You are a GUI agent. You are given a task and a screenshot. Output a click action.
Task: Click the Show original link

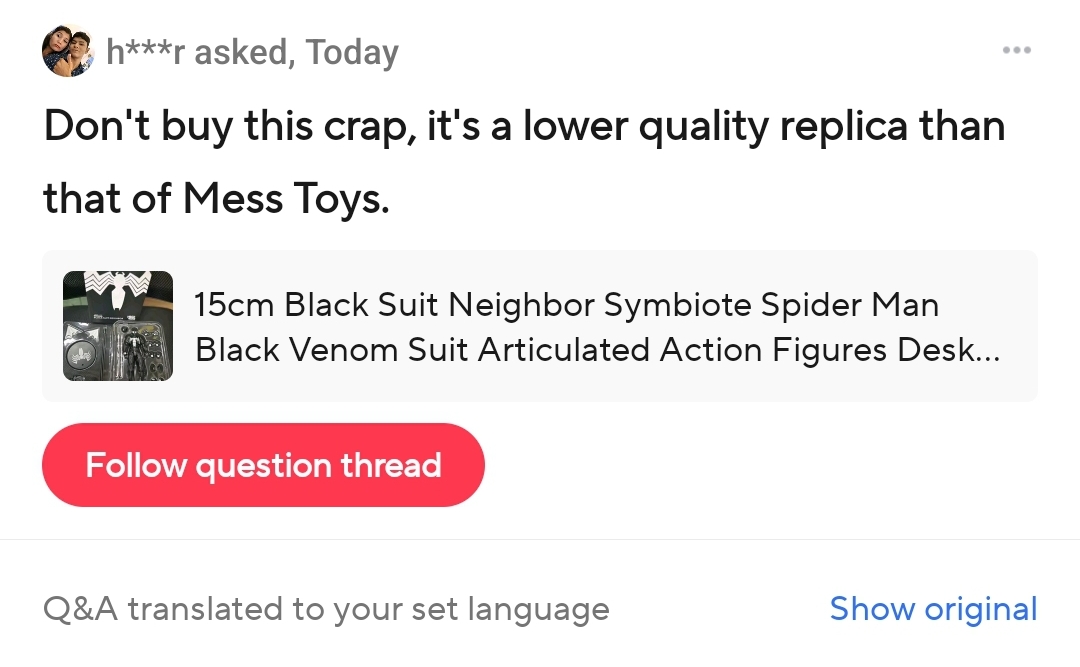coord(933,609)
